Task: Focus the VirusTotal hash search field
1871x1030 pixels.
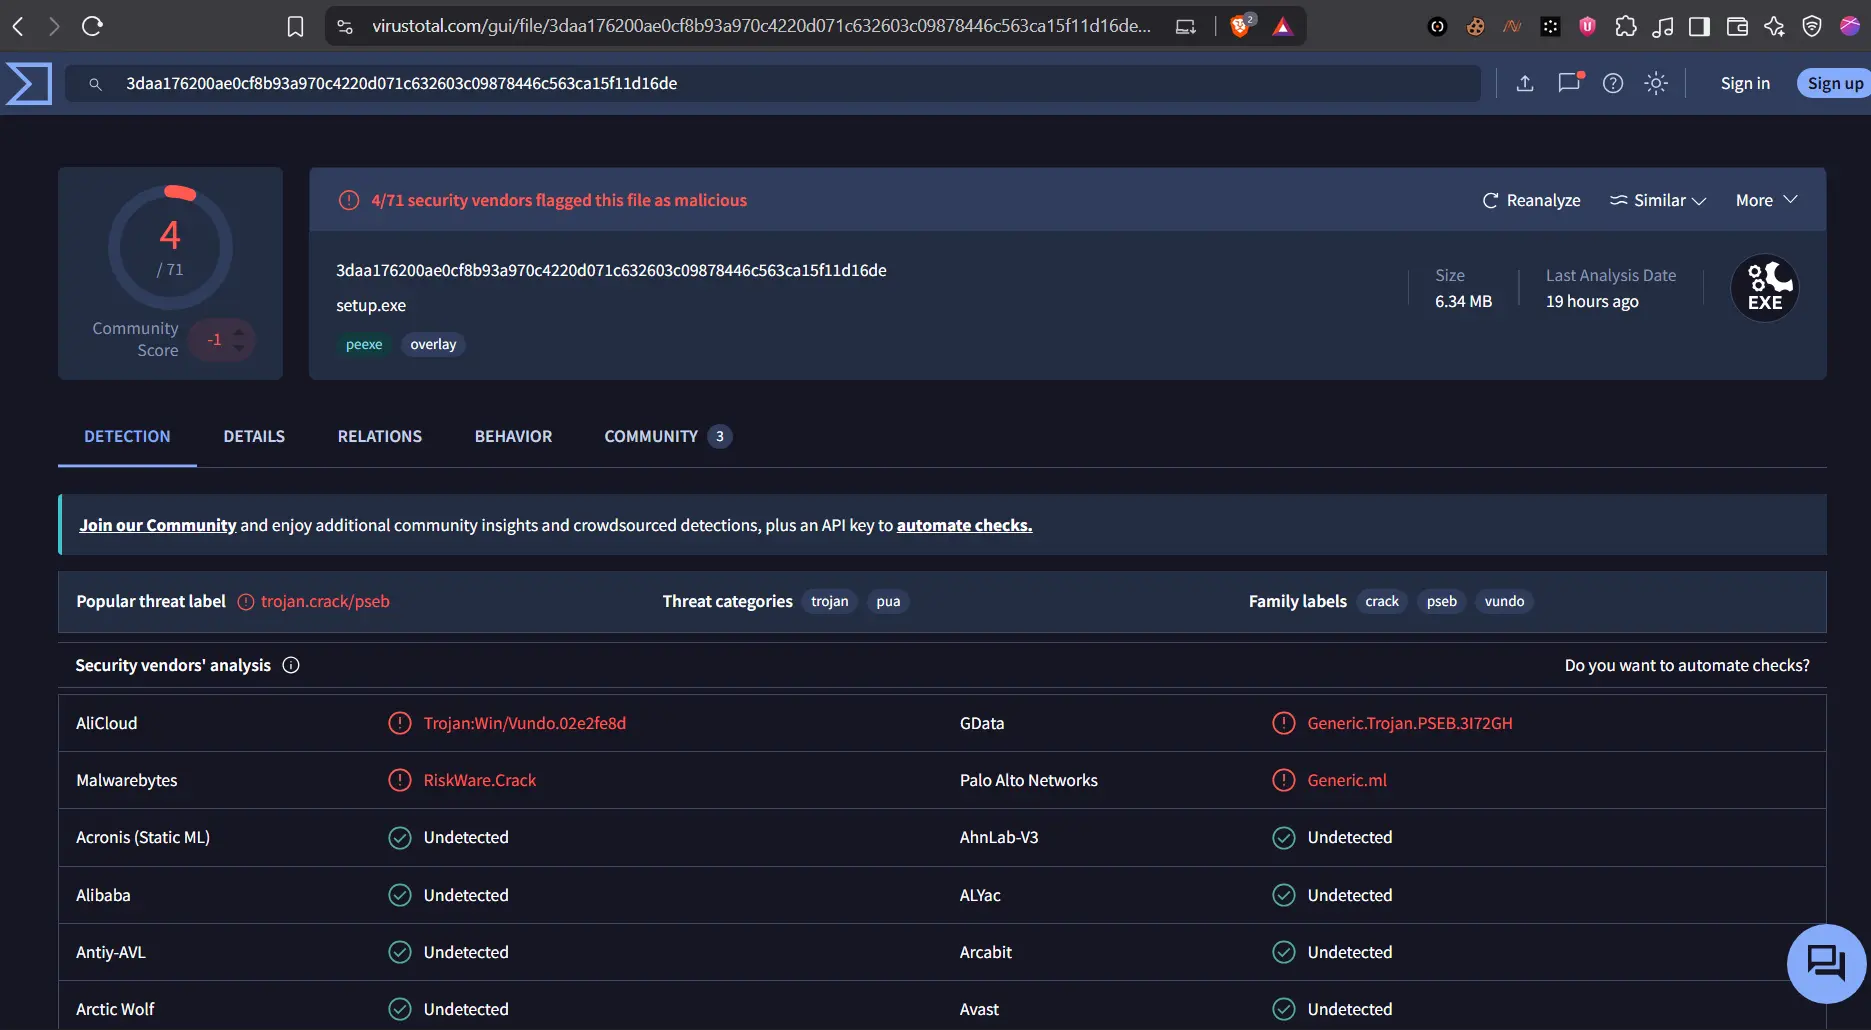Action: (x=772, y=83)
